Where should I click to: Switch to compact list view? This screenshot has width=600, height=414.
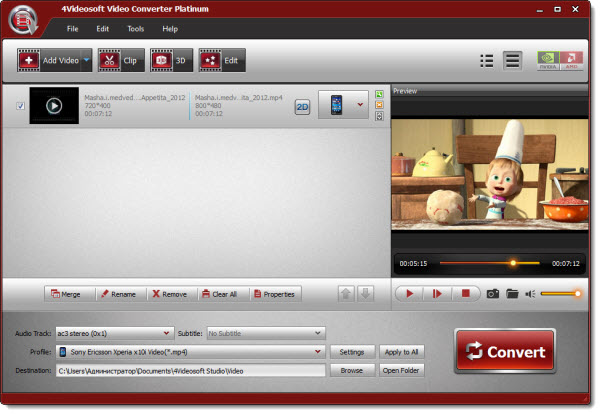487,61
